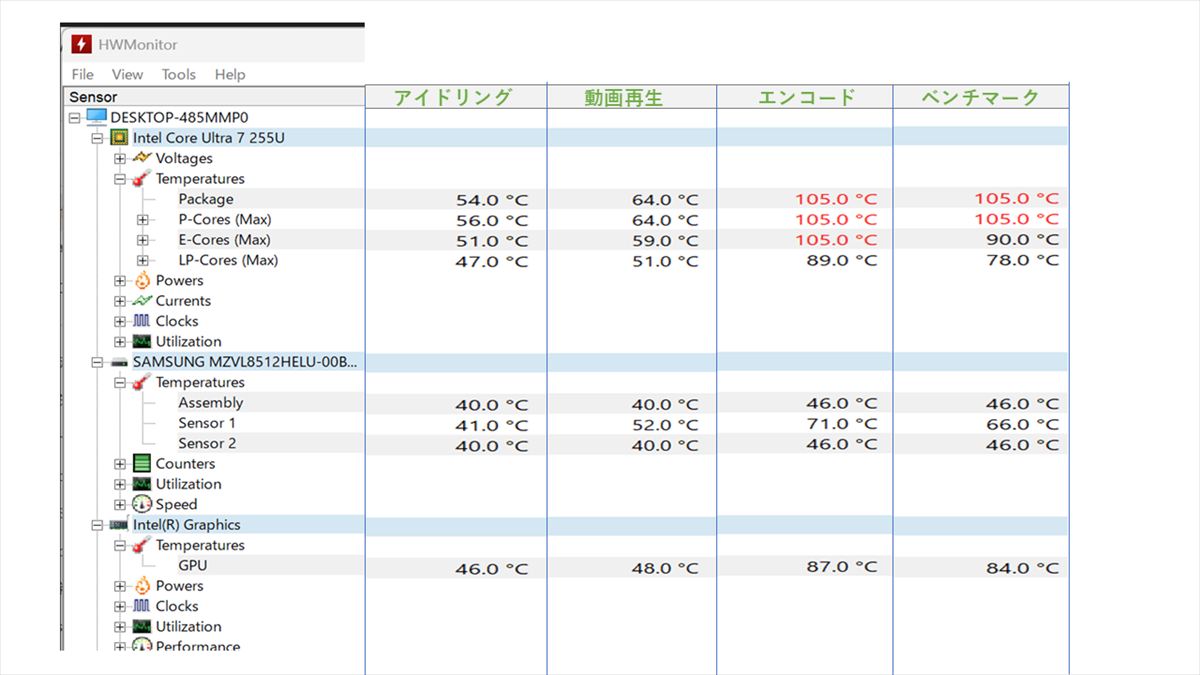Expand the Voltages node
Viewport: 1200px width, 675px height.
tap(120, 159)
